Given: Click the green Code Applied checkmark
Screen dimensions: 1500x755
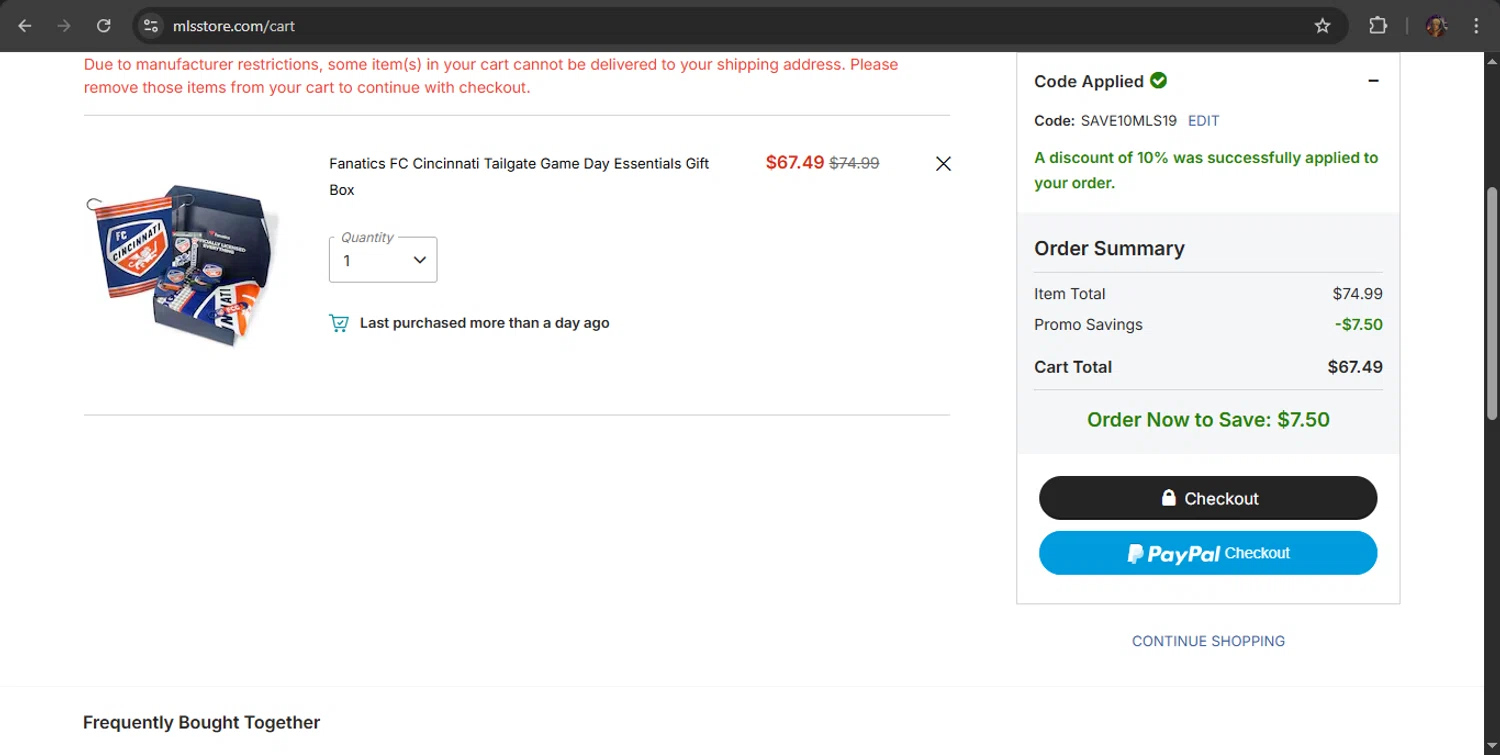Looking at the screenshot, I should [1158, 81].
